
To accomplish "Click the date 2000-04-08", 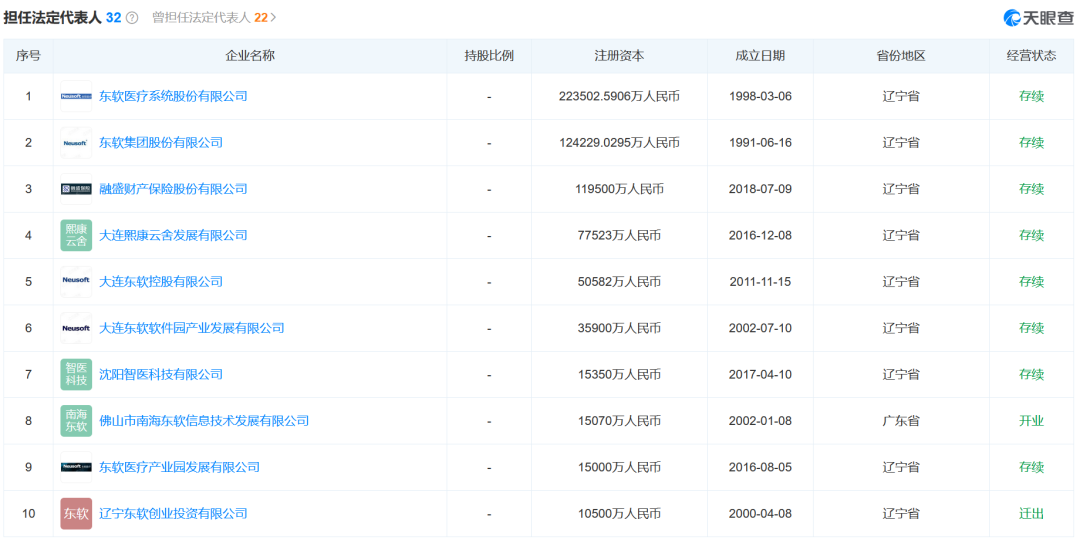I will (760, 513).
